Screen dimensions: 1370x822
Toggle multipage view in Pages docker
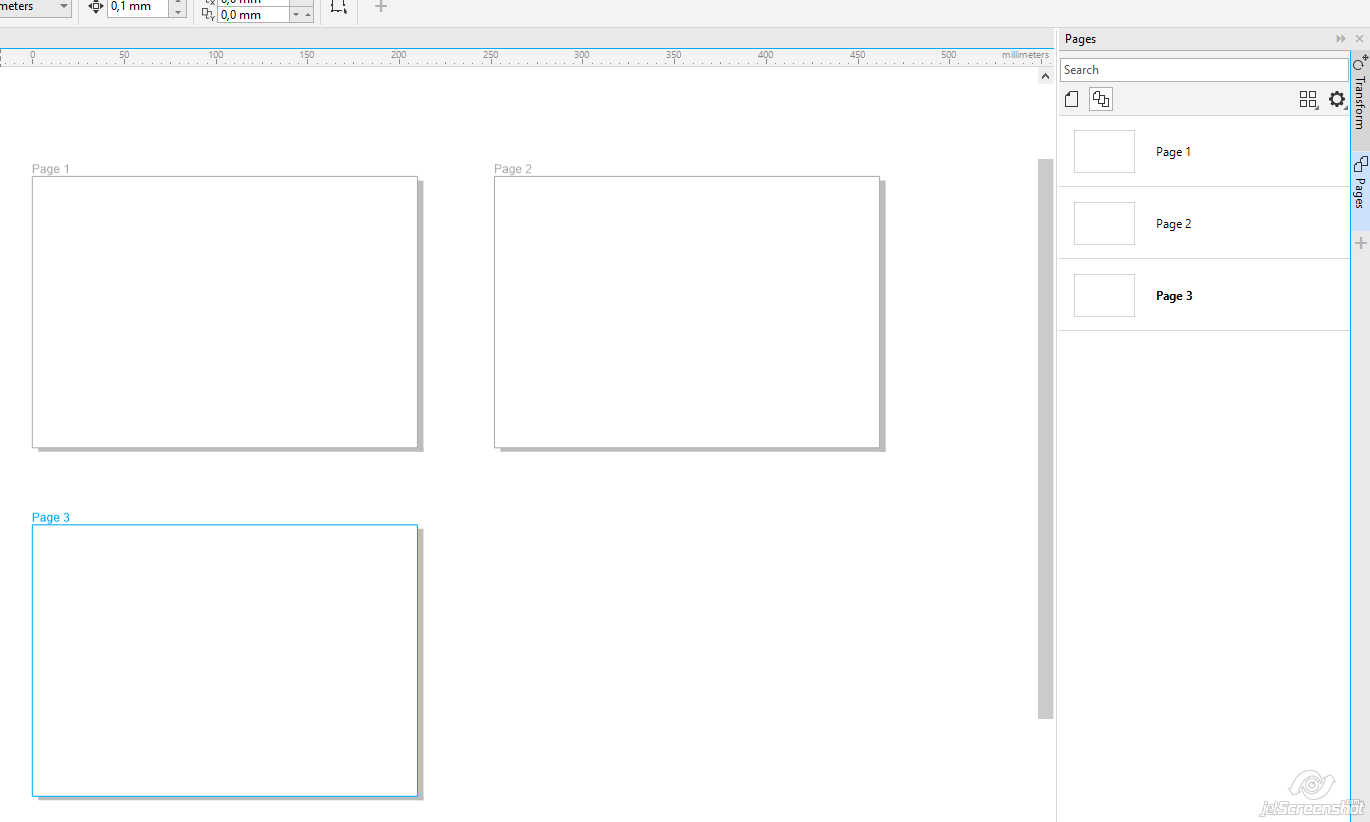[x=1100, y=99]
